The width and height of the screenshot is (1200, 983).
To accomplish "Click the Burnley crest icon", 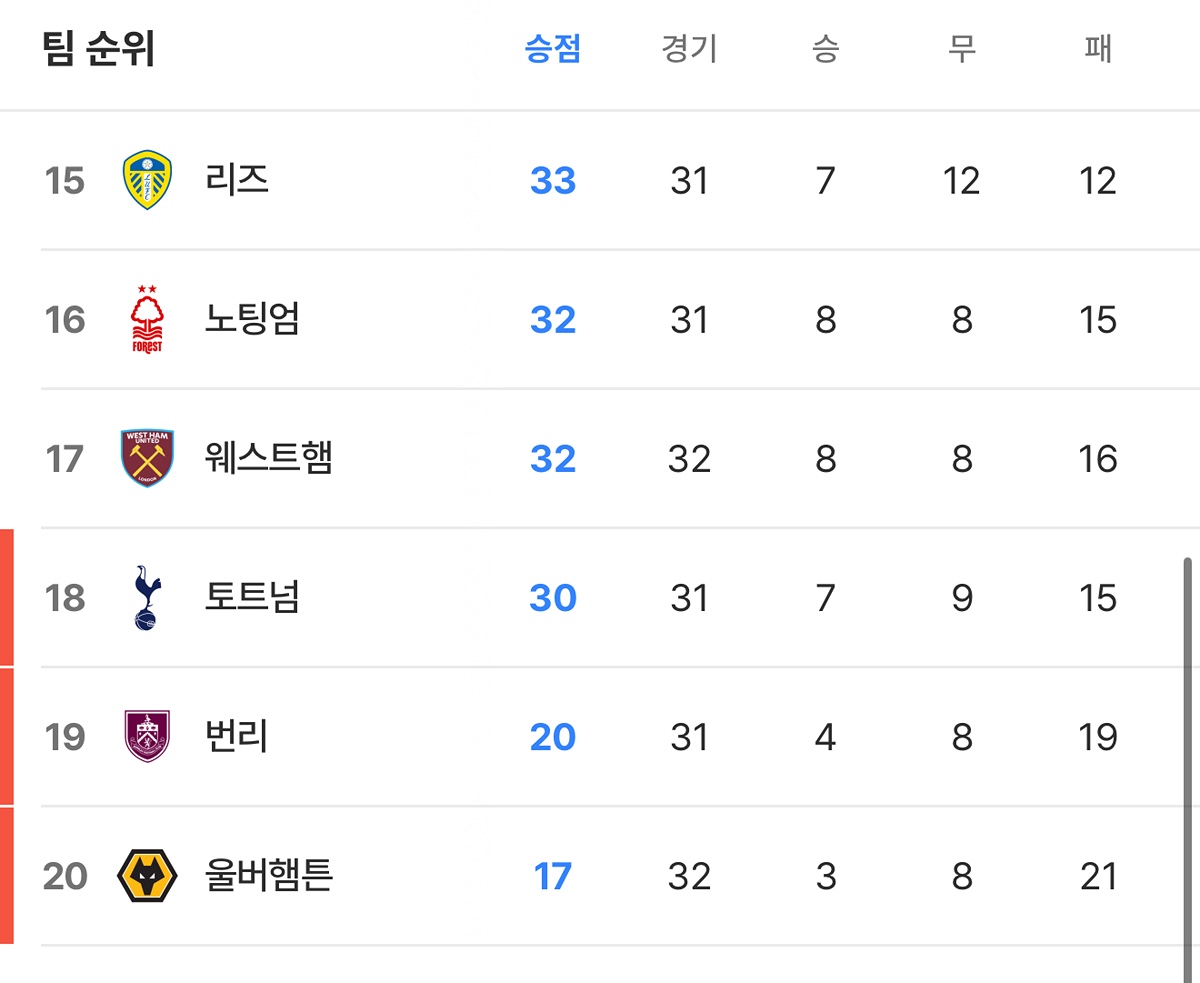I will (x=147, y=736).
